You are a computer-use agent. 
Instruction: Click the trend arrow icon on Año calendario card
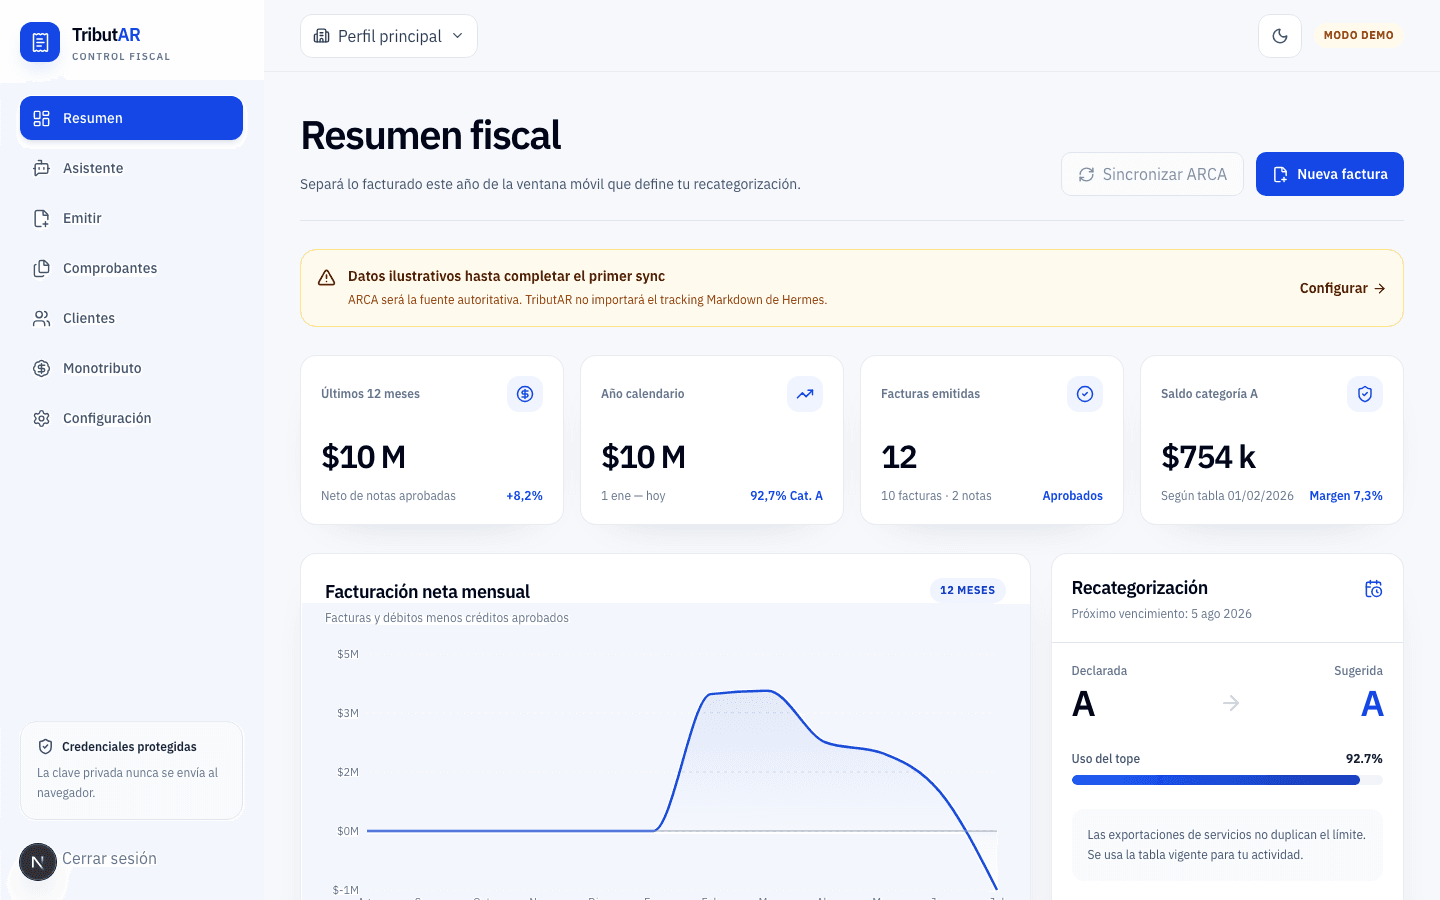coord(805,394)
